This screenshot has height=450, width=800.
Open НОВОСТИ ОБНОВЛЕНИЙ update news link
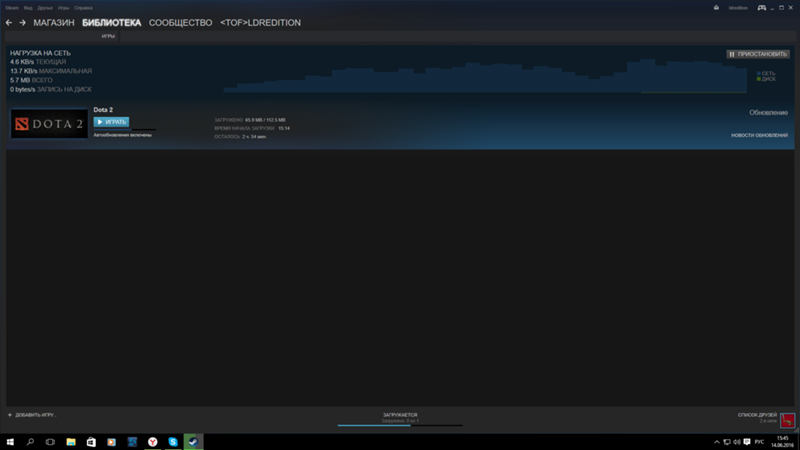(759, 135)
